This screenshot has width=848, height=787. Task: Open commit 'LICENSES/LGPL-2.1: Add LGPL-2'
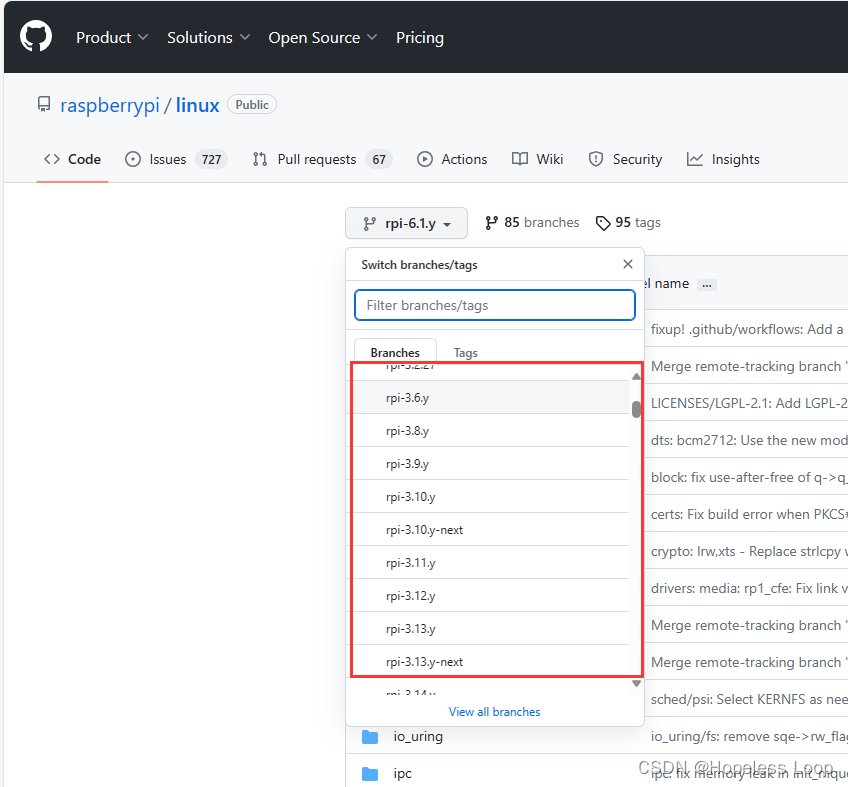(x=748, y=403)
